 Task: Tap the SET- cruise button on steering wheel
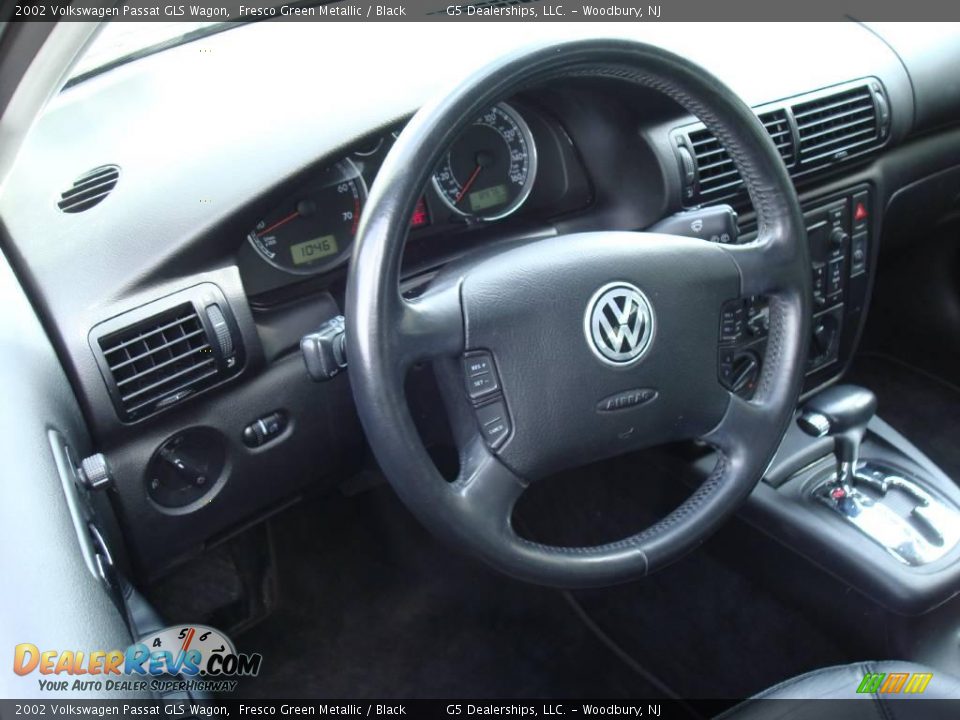coord(482,383)
